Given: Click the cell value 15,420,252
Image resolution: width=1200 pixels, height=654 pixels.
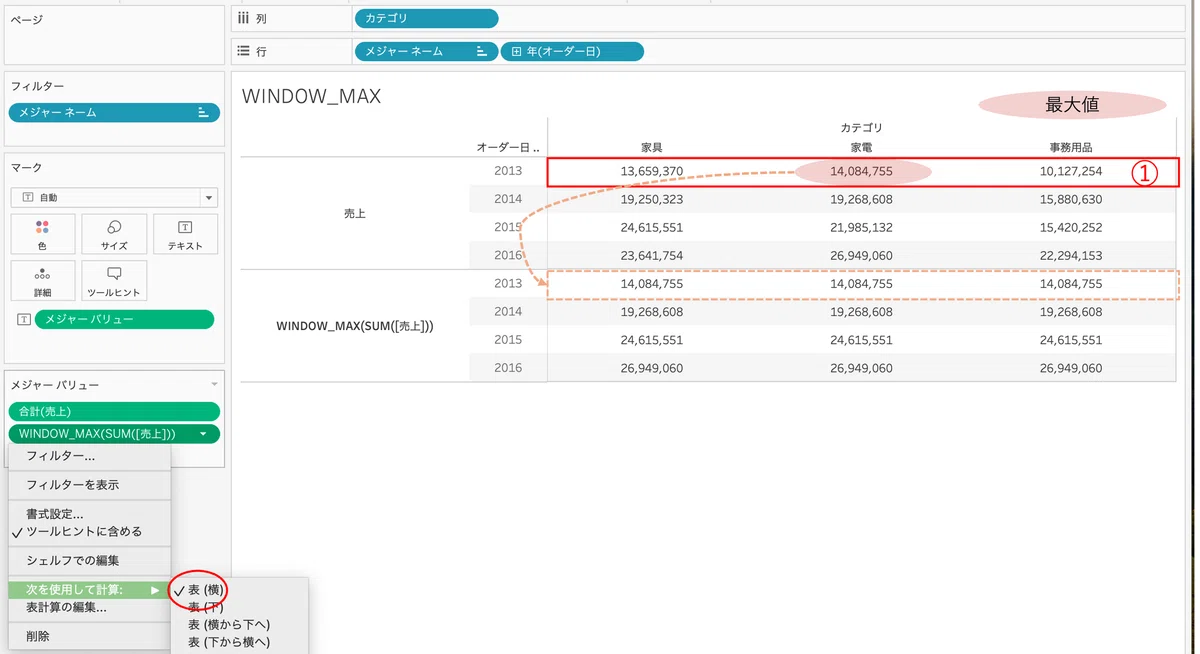Looking at the screenshot, I should pos(1071,227).
